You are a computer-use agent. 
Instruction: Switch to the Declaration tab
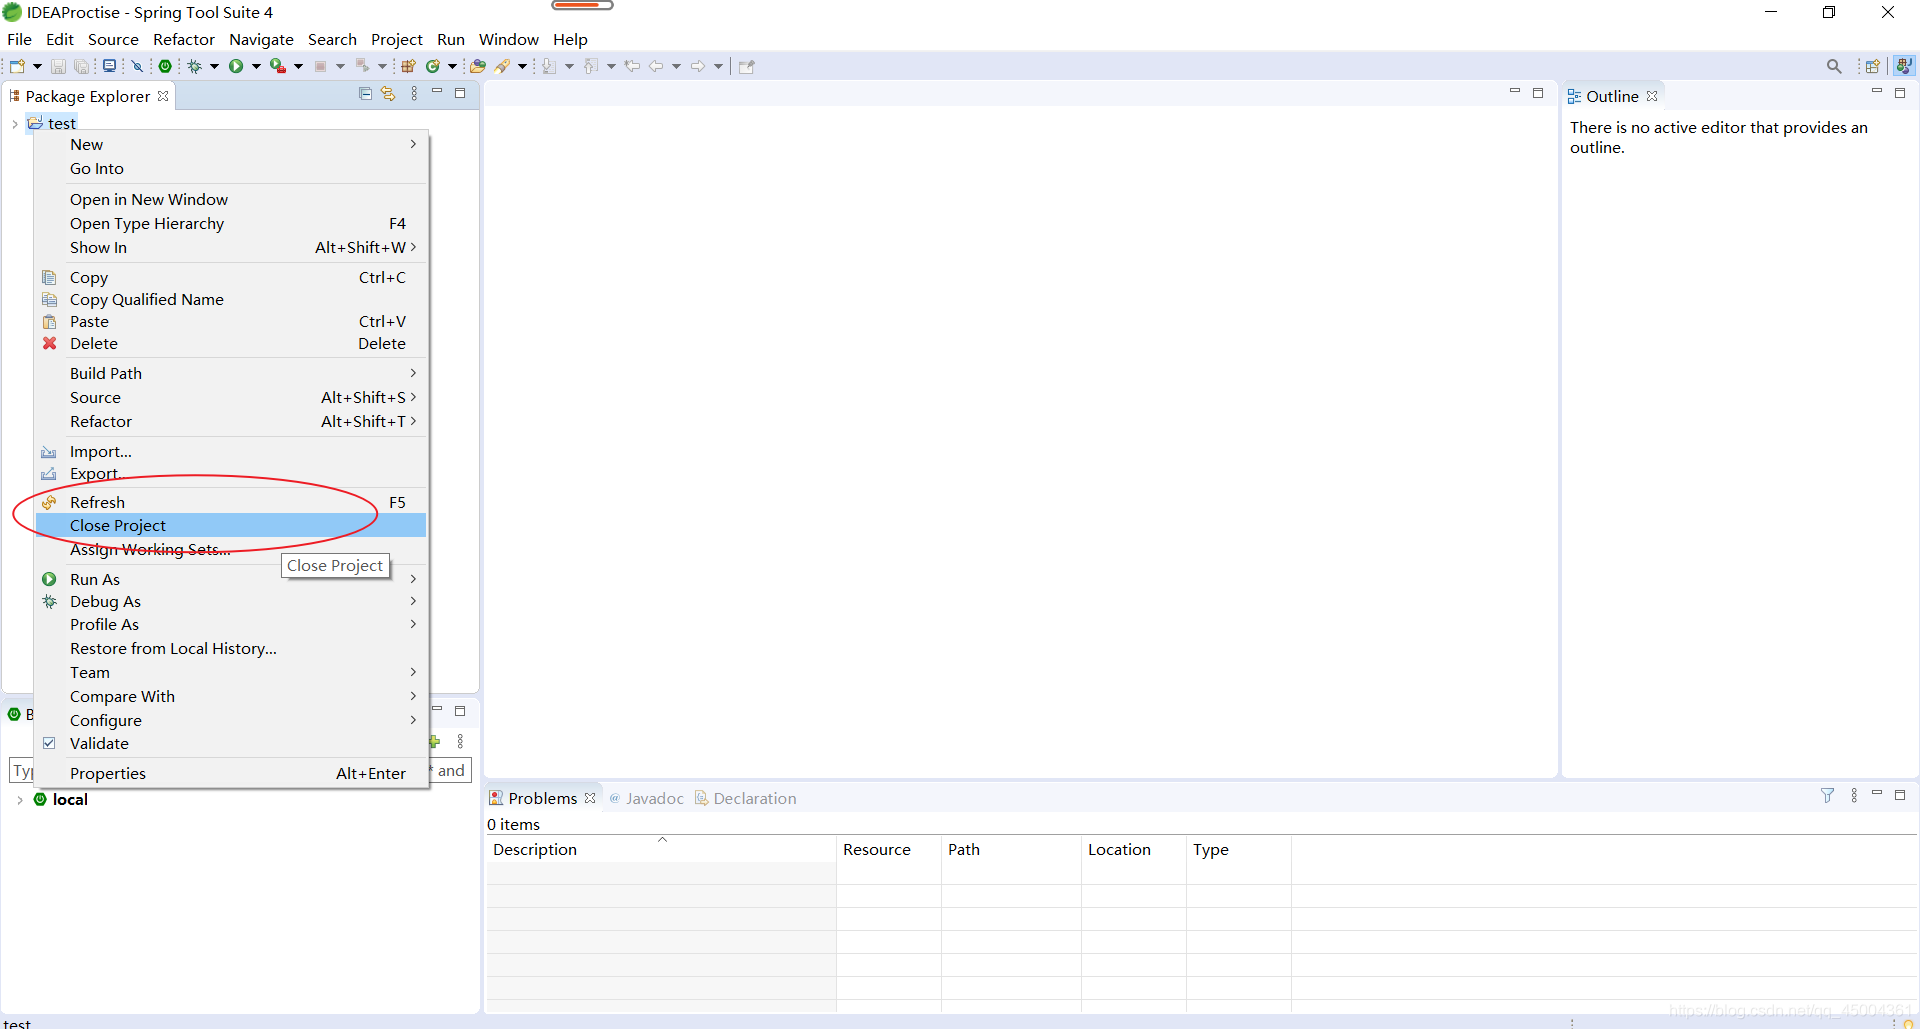[x=746, y=798]
